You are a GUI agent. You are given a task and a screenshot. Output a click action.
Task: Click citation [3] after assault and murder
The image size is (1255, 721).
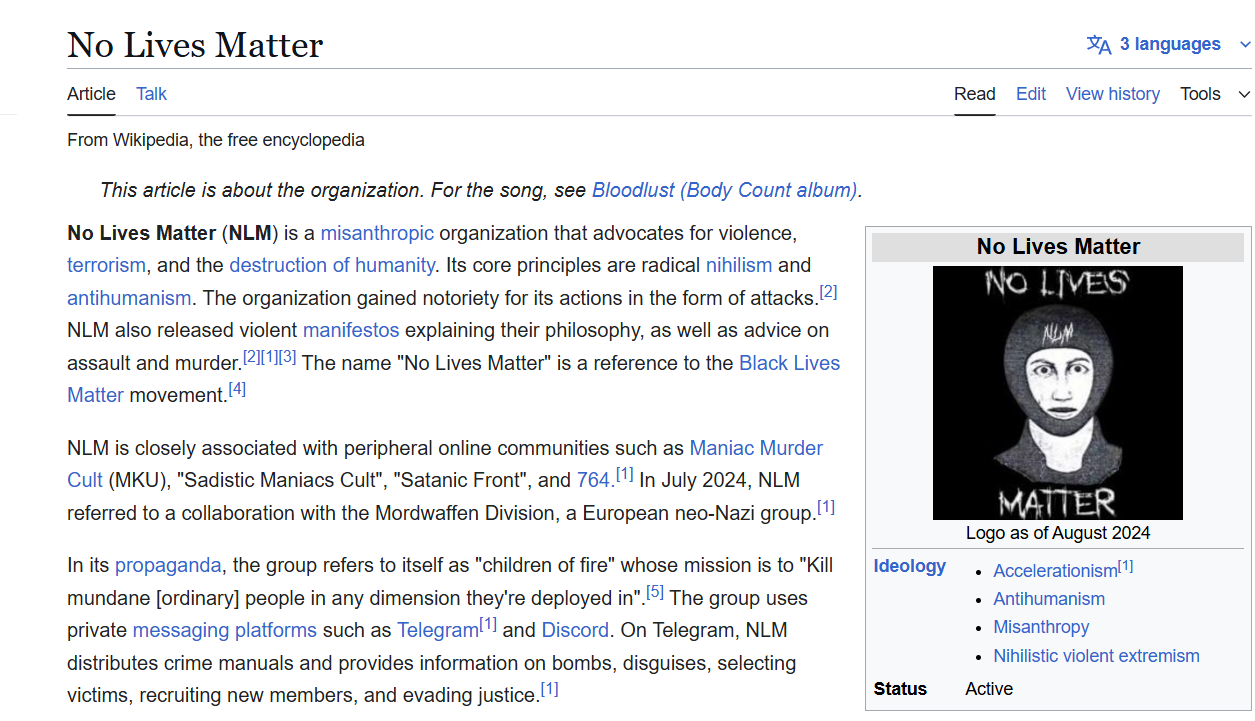288,357
